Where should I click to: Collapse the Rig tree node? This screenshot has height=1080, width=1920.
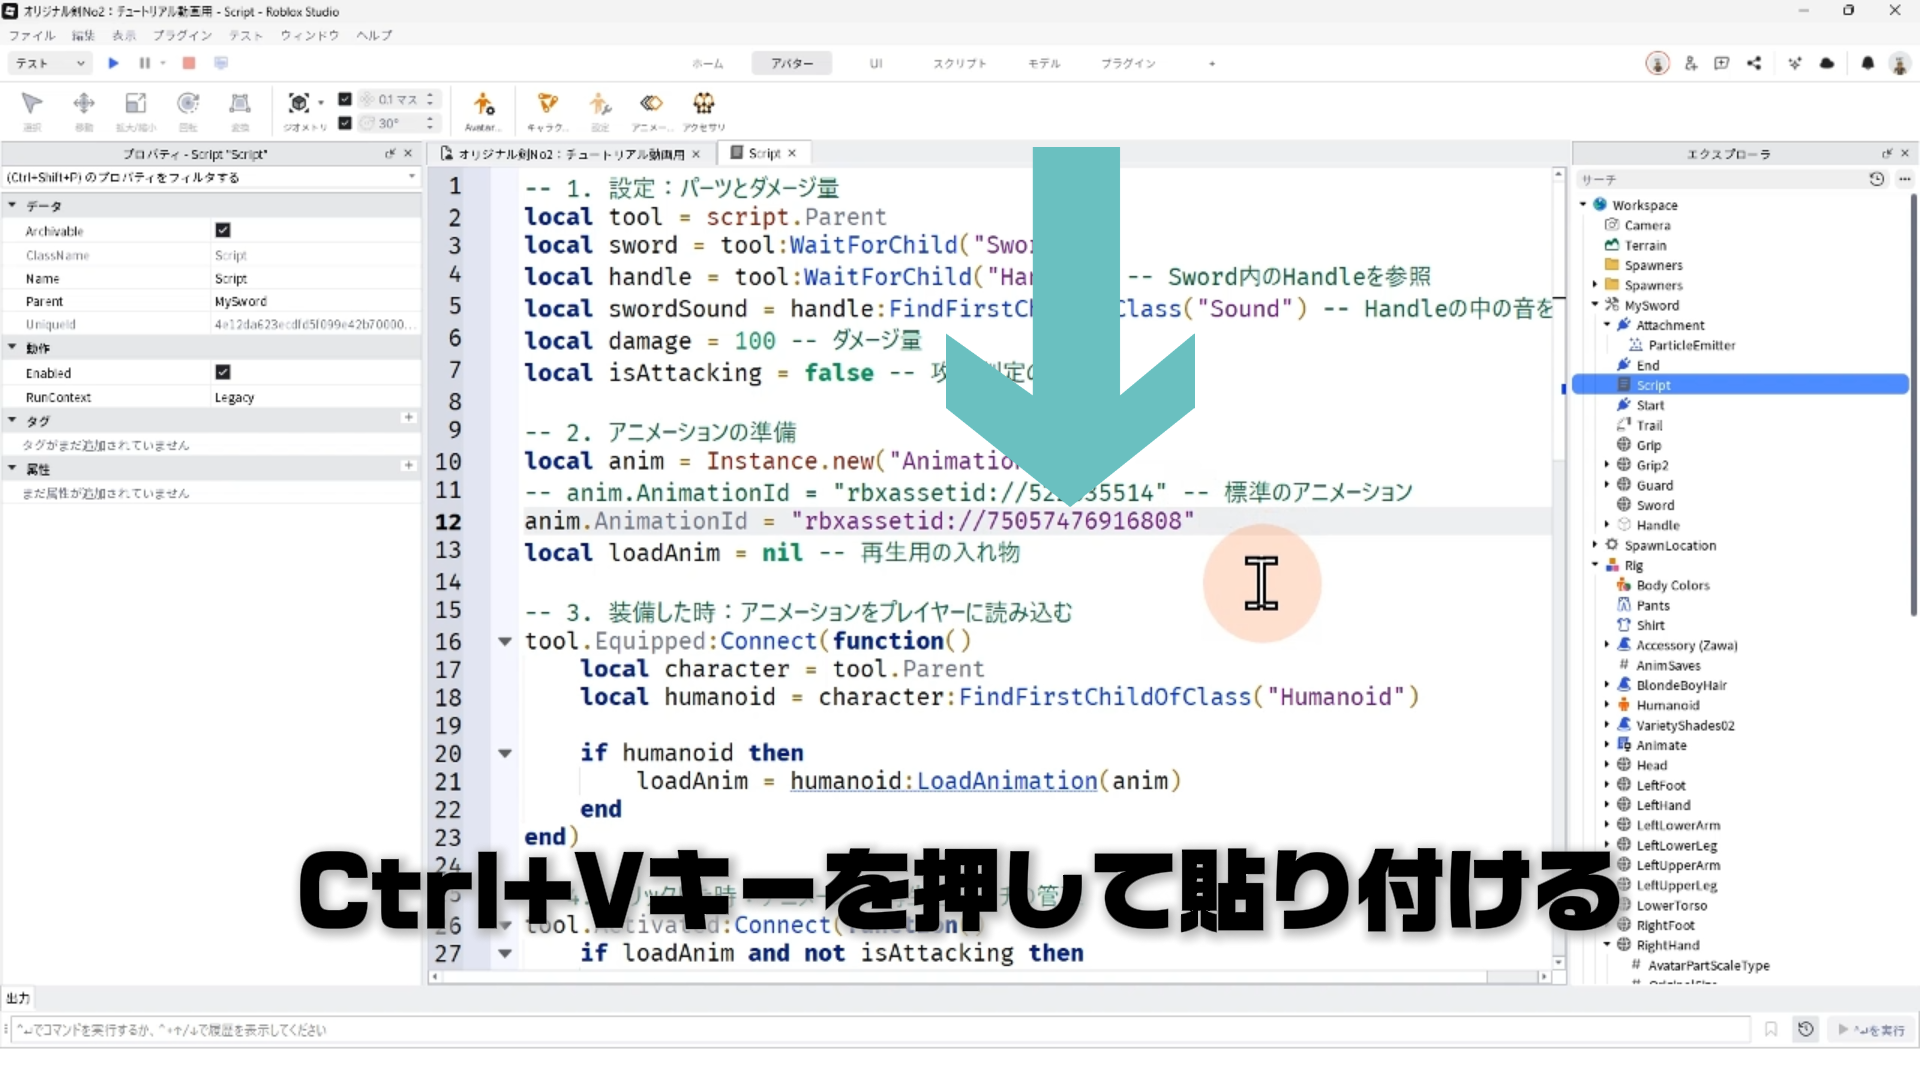coord(1595,565)
